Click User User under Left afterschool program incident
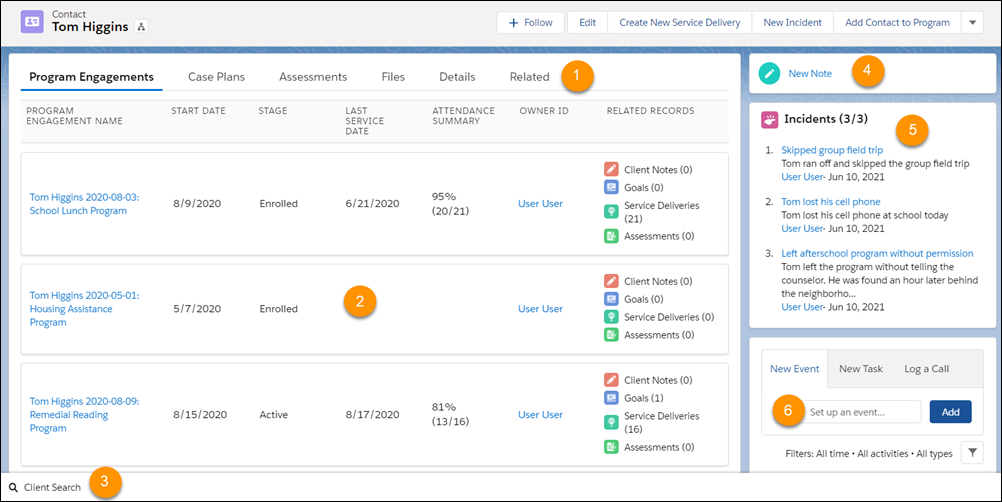The height and width of the screenshot is (502, 1002). (x=802, y=307)
